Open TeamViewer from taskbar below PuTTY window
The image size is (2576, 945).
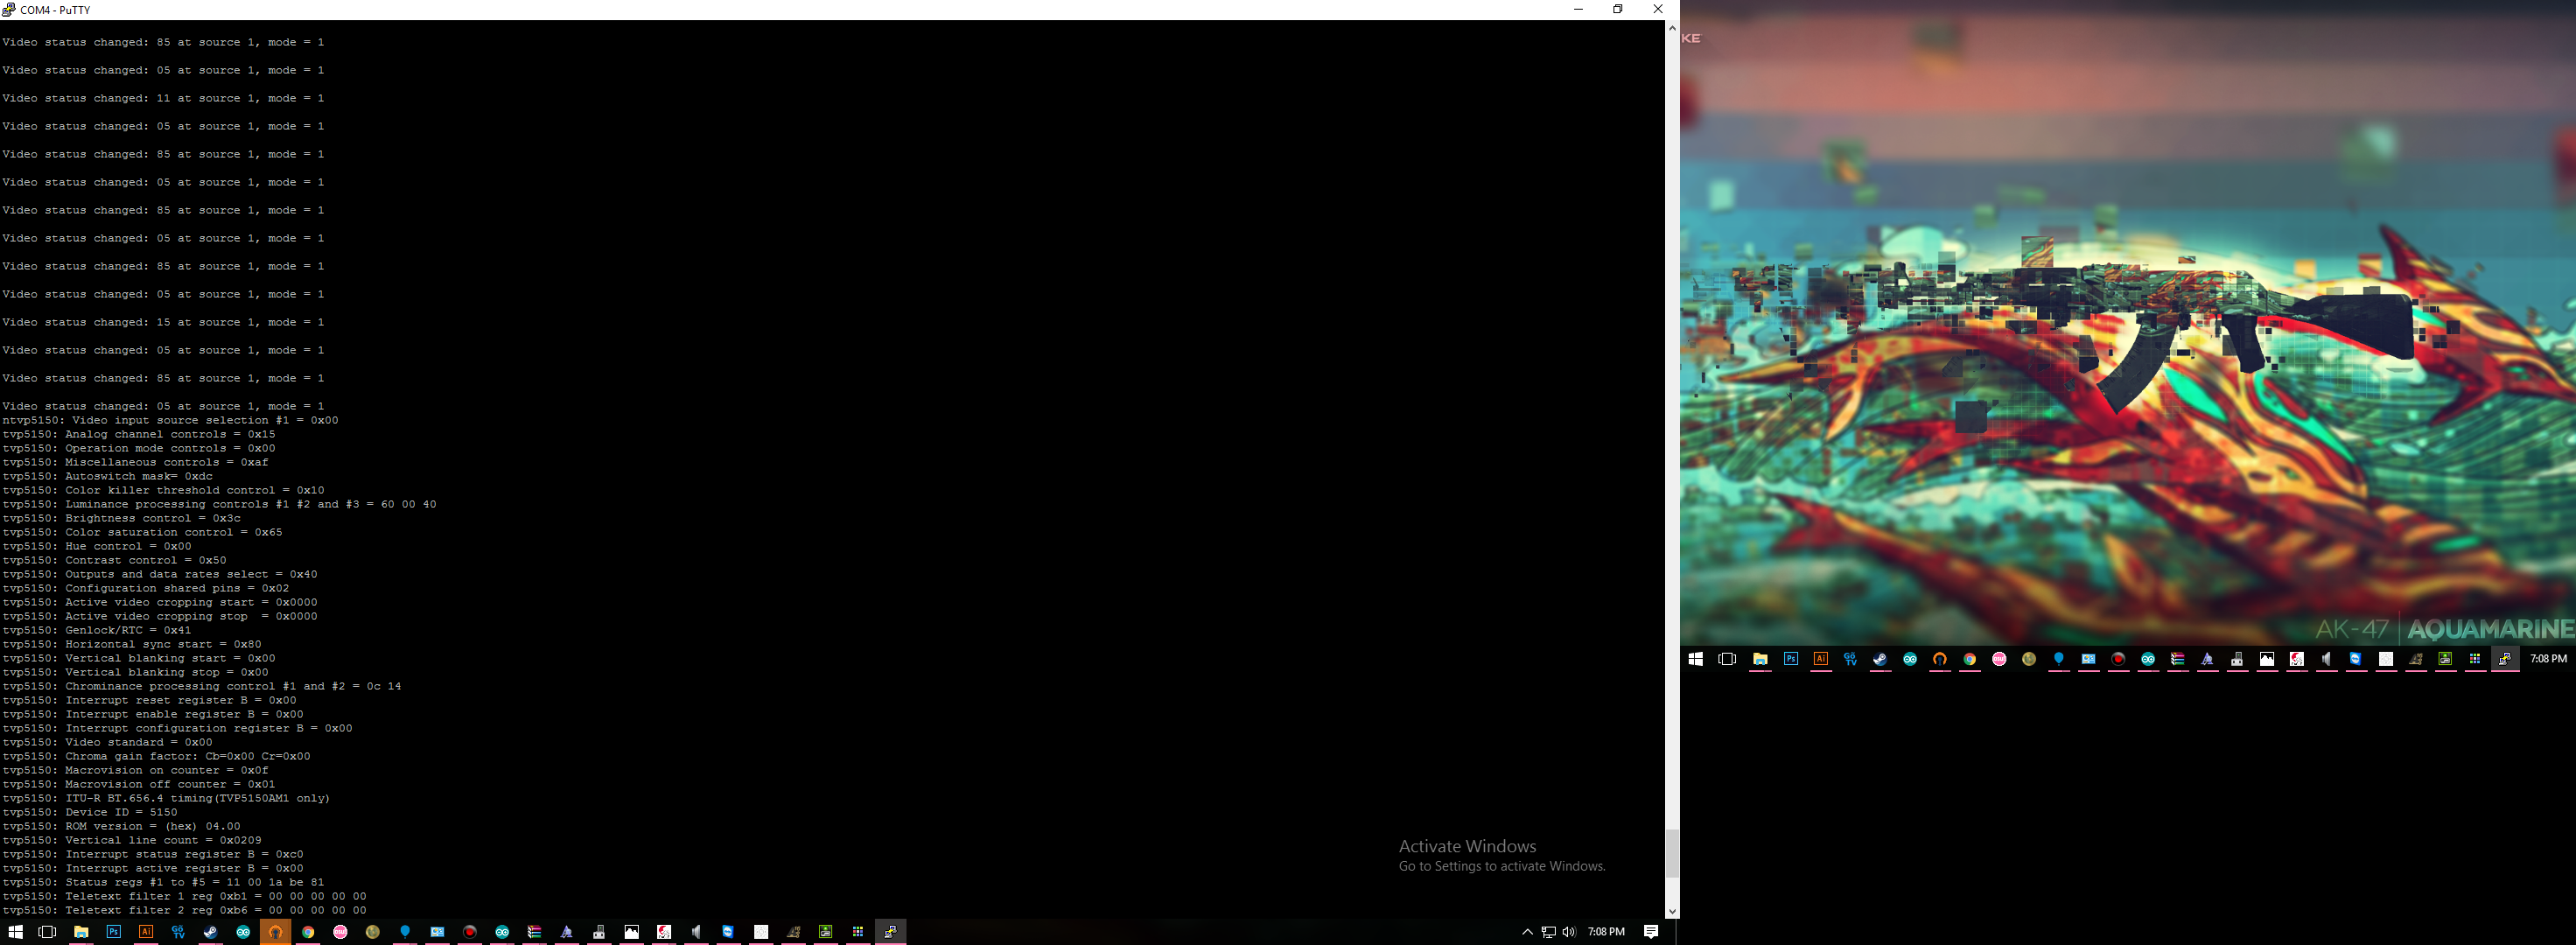tap(728, 932)
